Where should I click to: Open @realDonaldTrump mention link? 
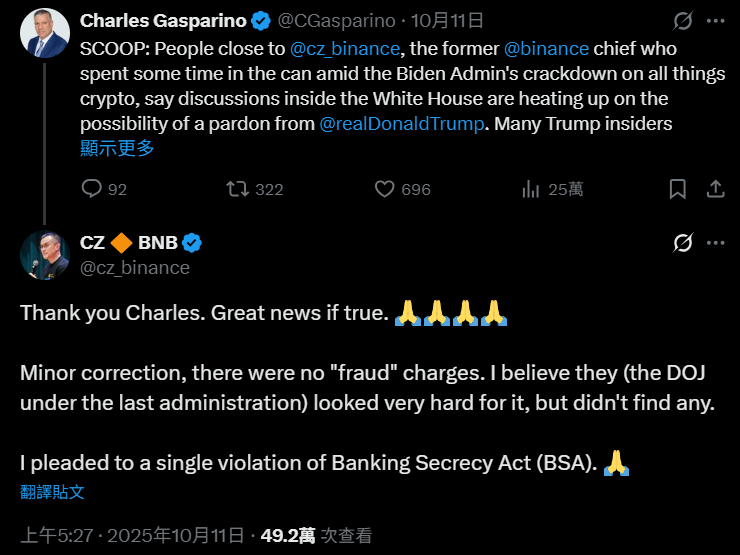pyautogui.click(x=402, y=124)
